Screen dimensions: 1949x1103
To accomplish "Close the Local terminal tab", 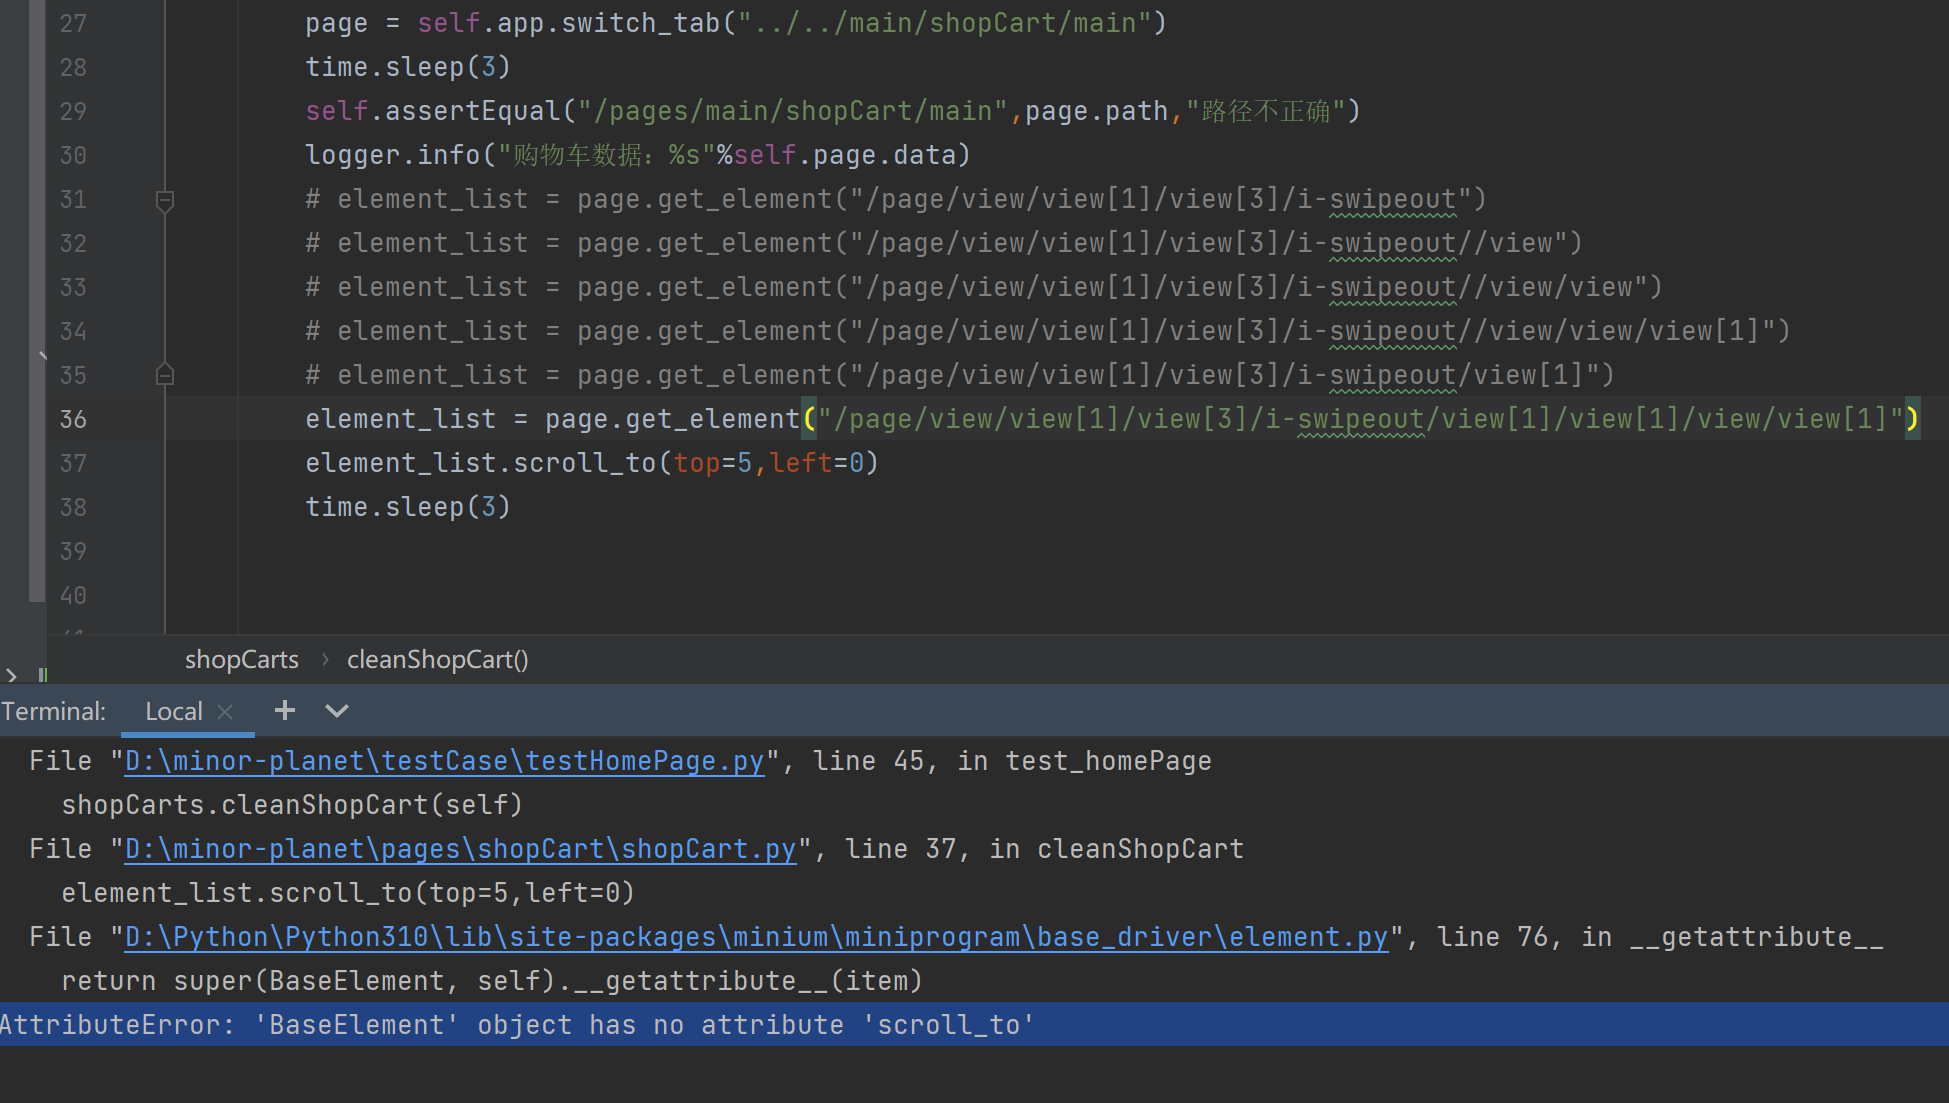I will point(226,712).
